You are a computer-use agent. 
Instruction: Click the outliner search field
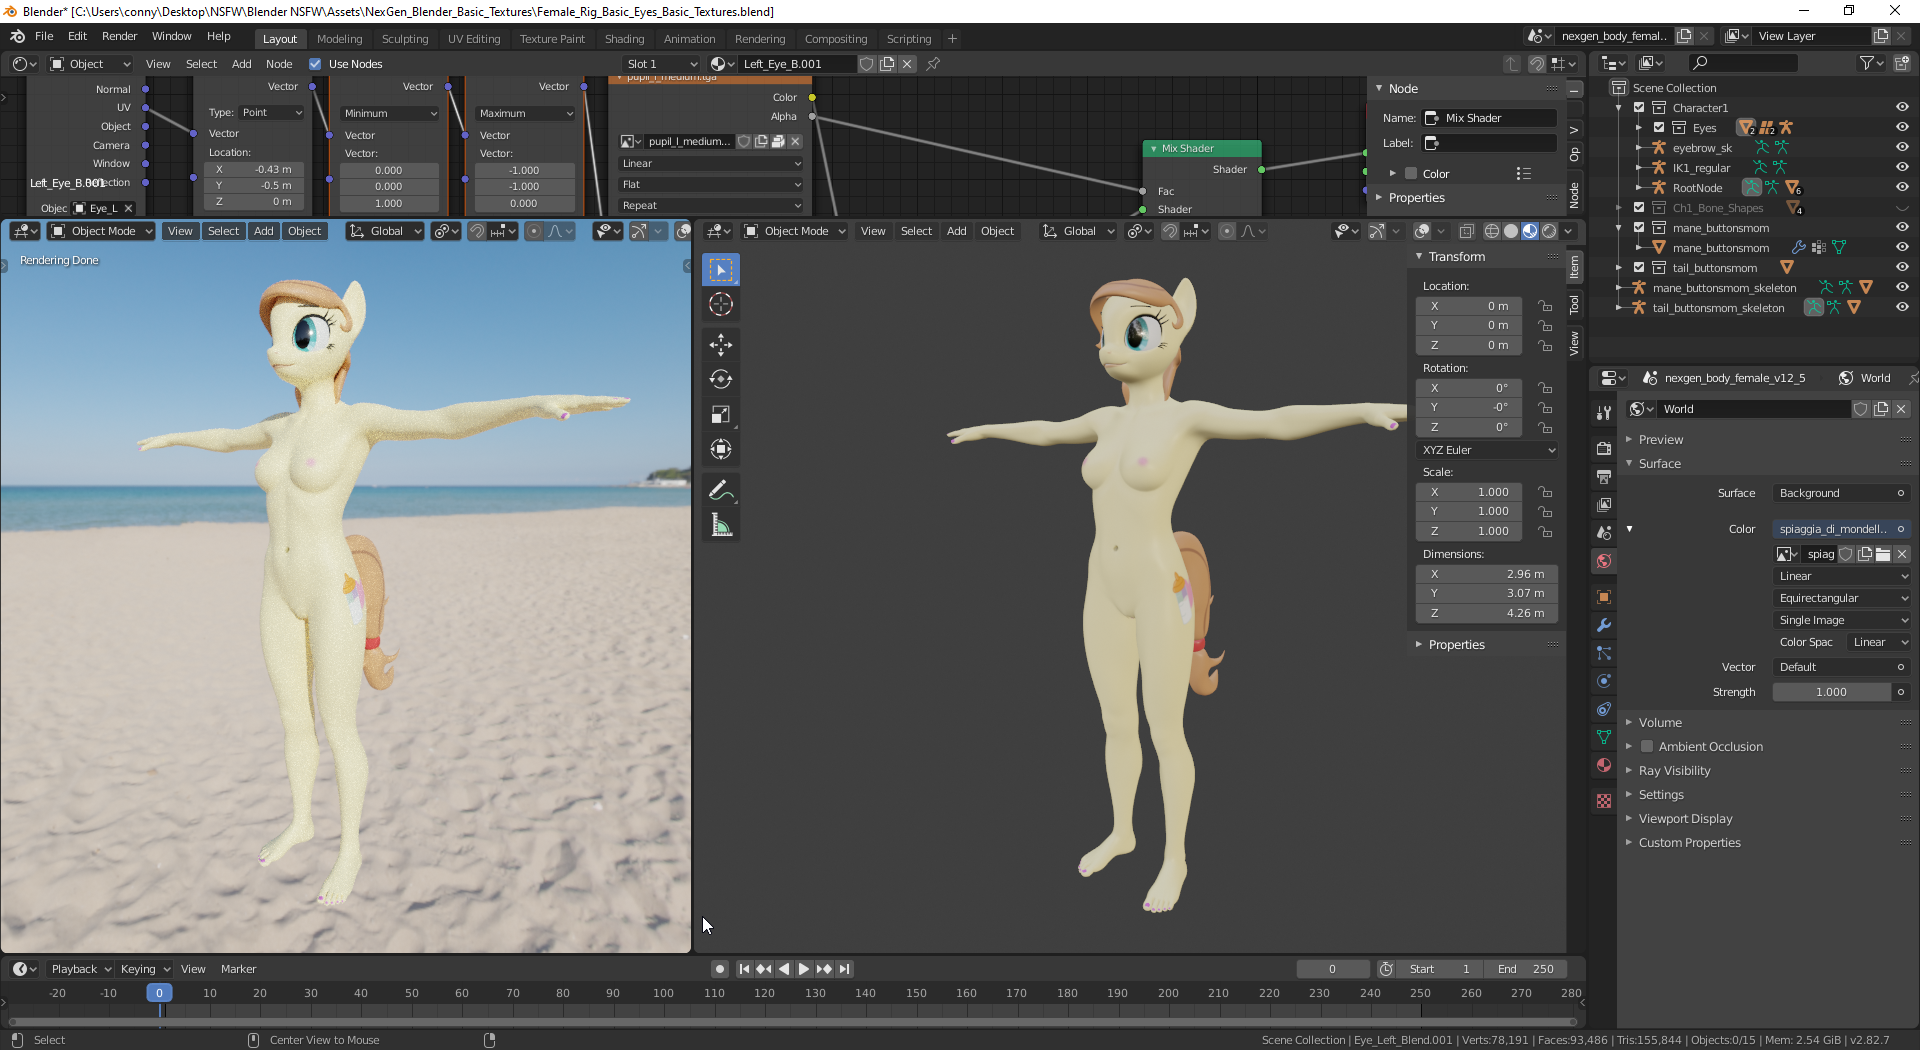click(x=1742, y=63)
